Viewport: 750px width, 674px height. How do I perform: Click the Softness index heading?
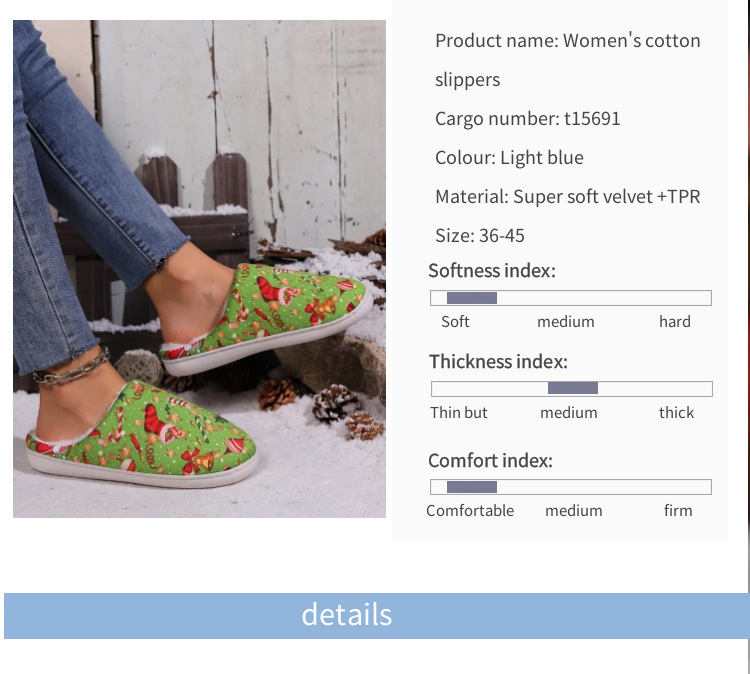(x=491, y=271)
